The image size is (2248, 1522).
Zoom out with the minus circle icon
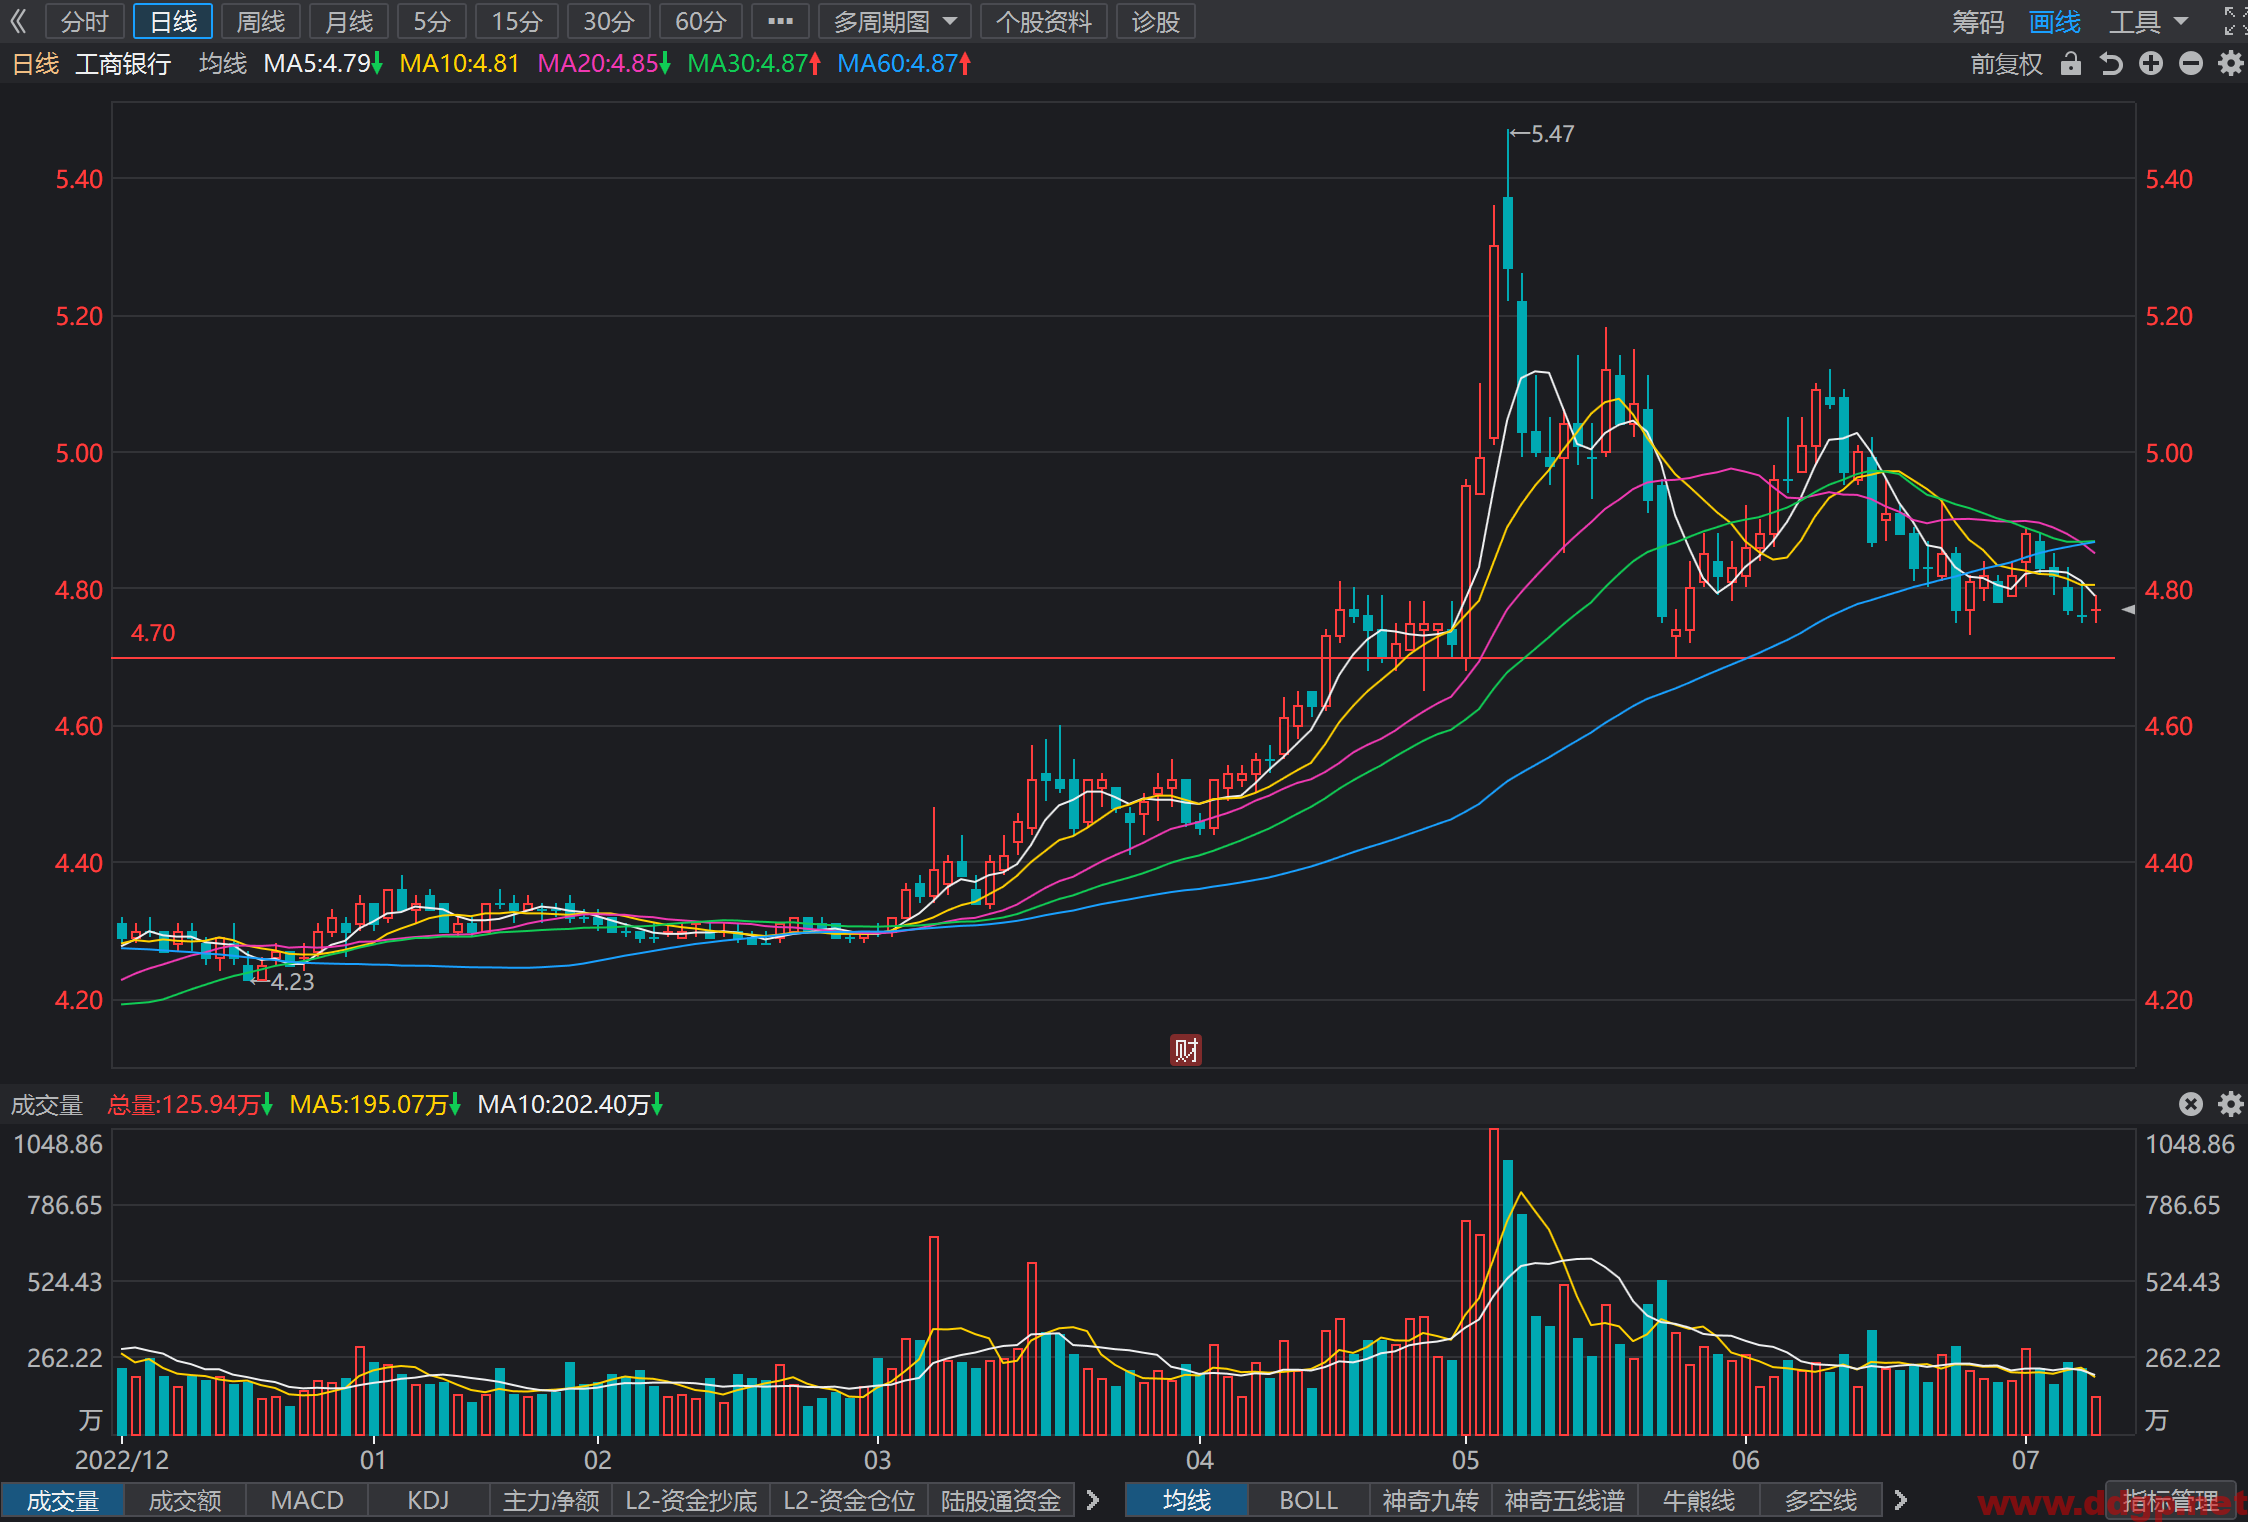[2191, 64]
